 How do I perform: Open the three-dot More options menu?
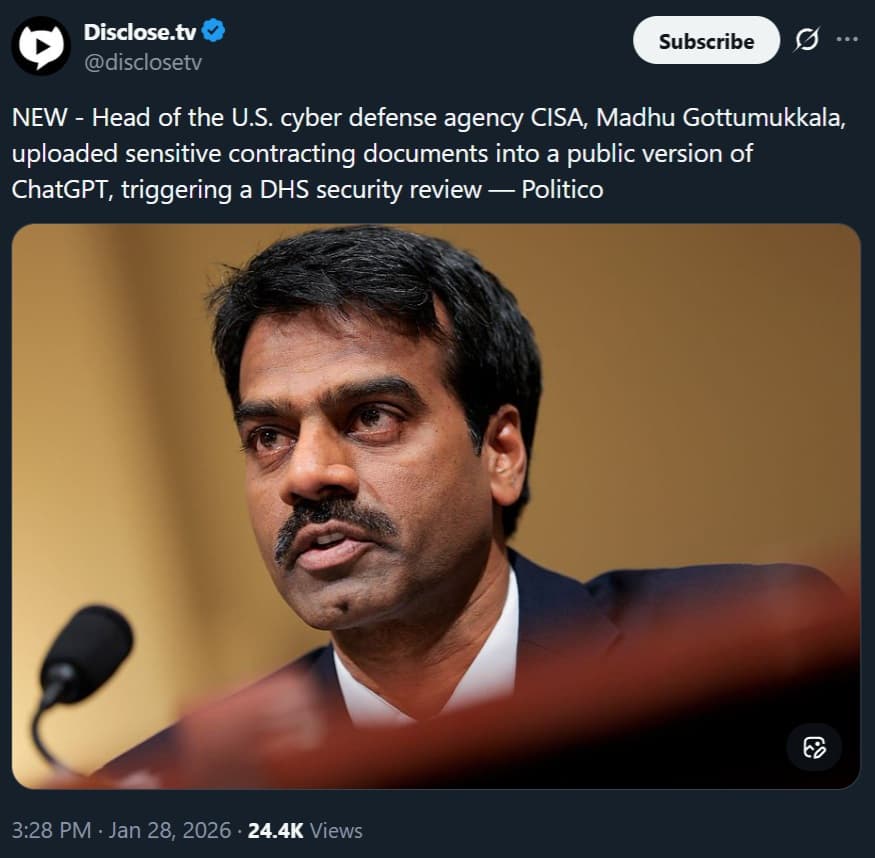847,40
